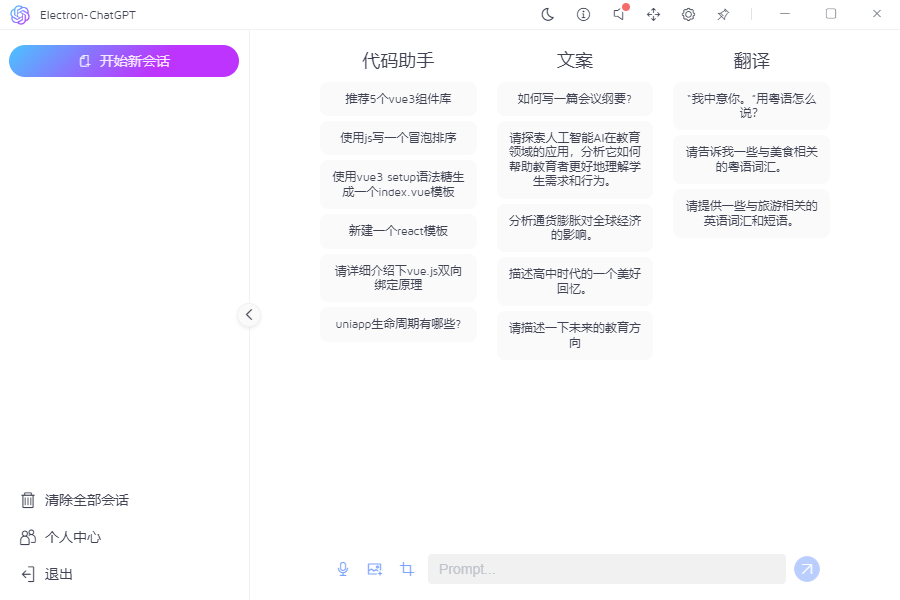Pick the vue.js双向绑定原理 prompt
Viewport: 900px width, 600px height.
(x=398, y=278)
